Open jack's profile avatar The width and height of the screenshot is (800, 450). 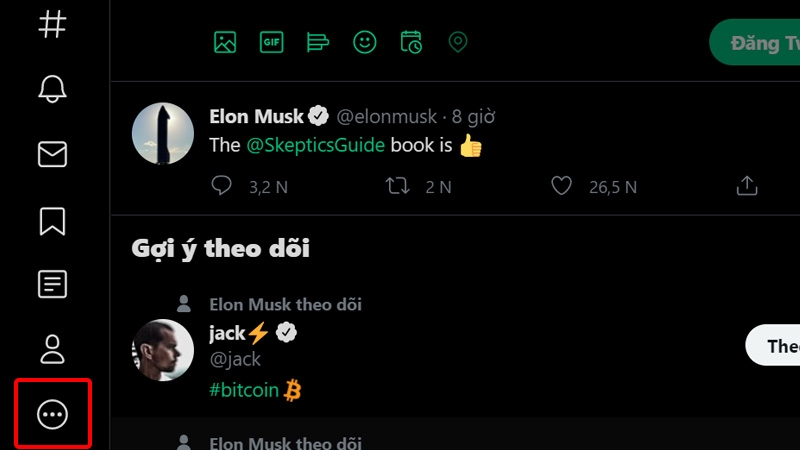coord(163,350)
